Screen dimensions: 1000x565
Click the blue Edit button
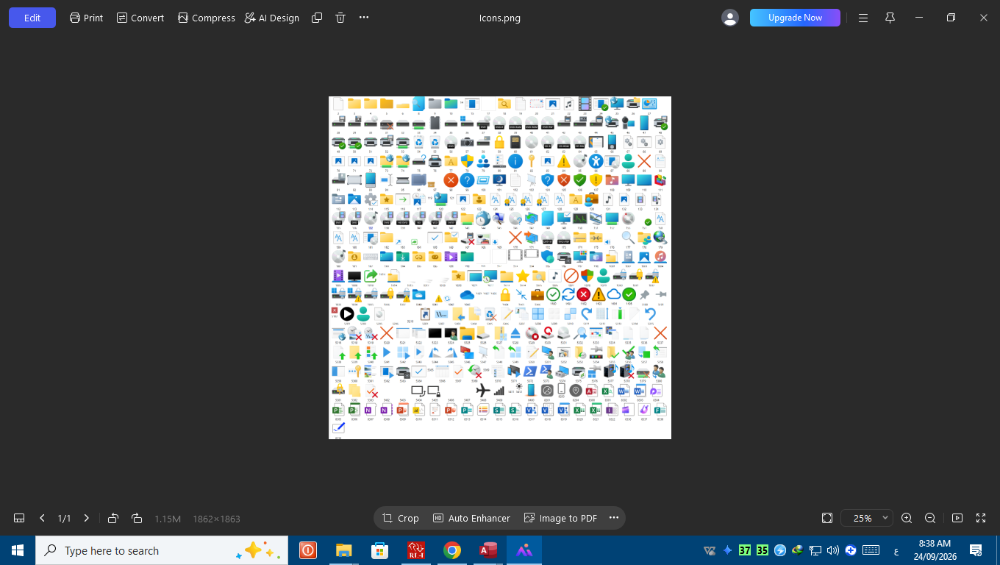[32, 18]
